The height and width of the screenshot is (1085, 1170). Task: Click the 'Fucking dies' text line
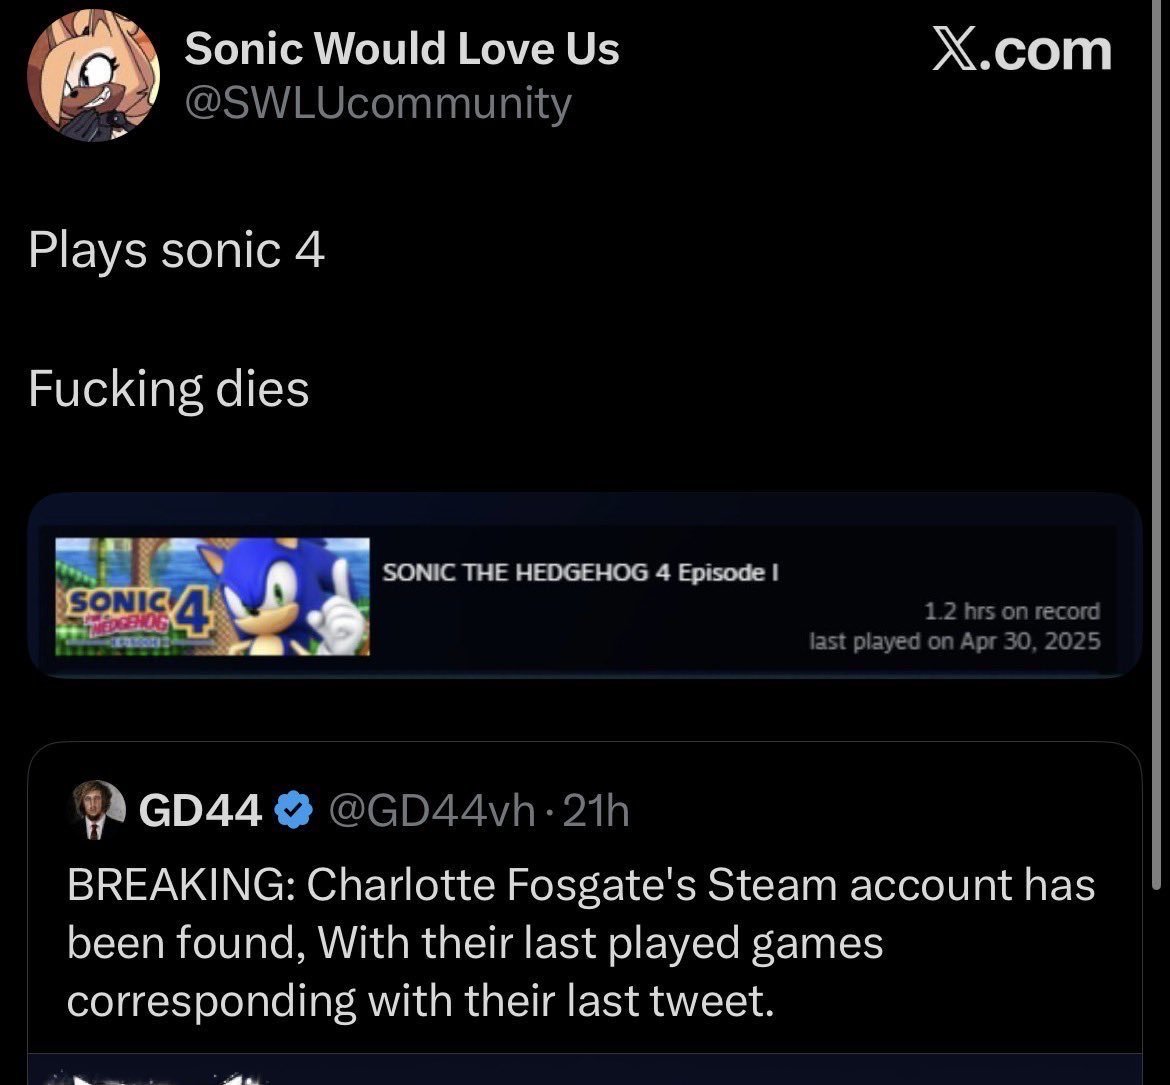169,389
